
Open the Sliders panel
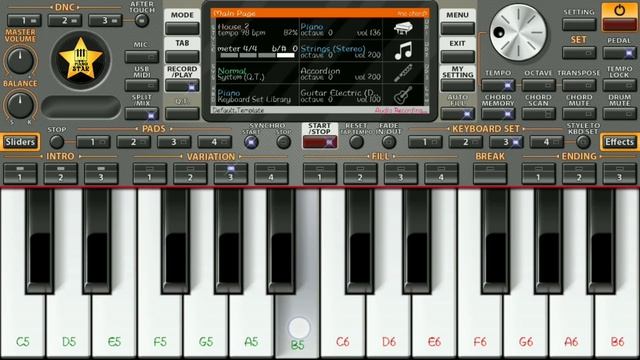(20, 142)
